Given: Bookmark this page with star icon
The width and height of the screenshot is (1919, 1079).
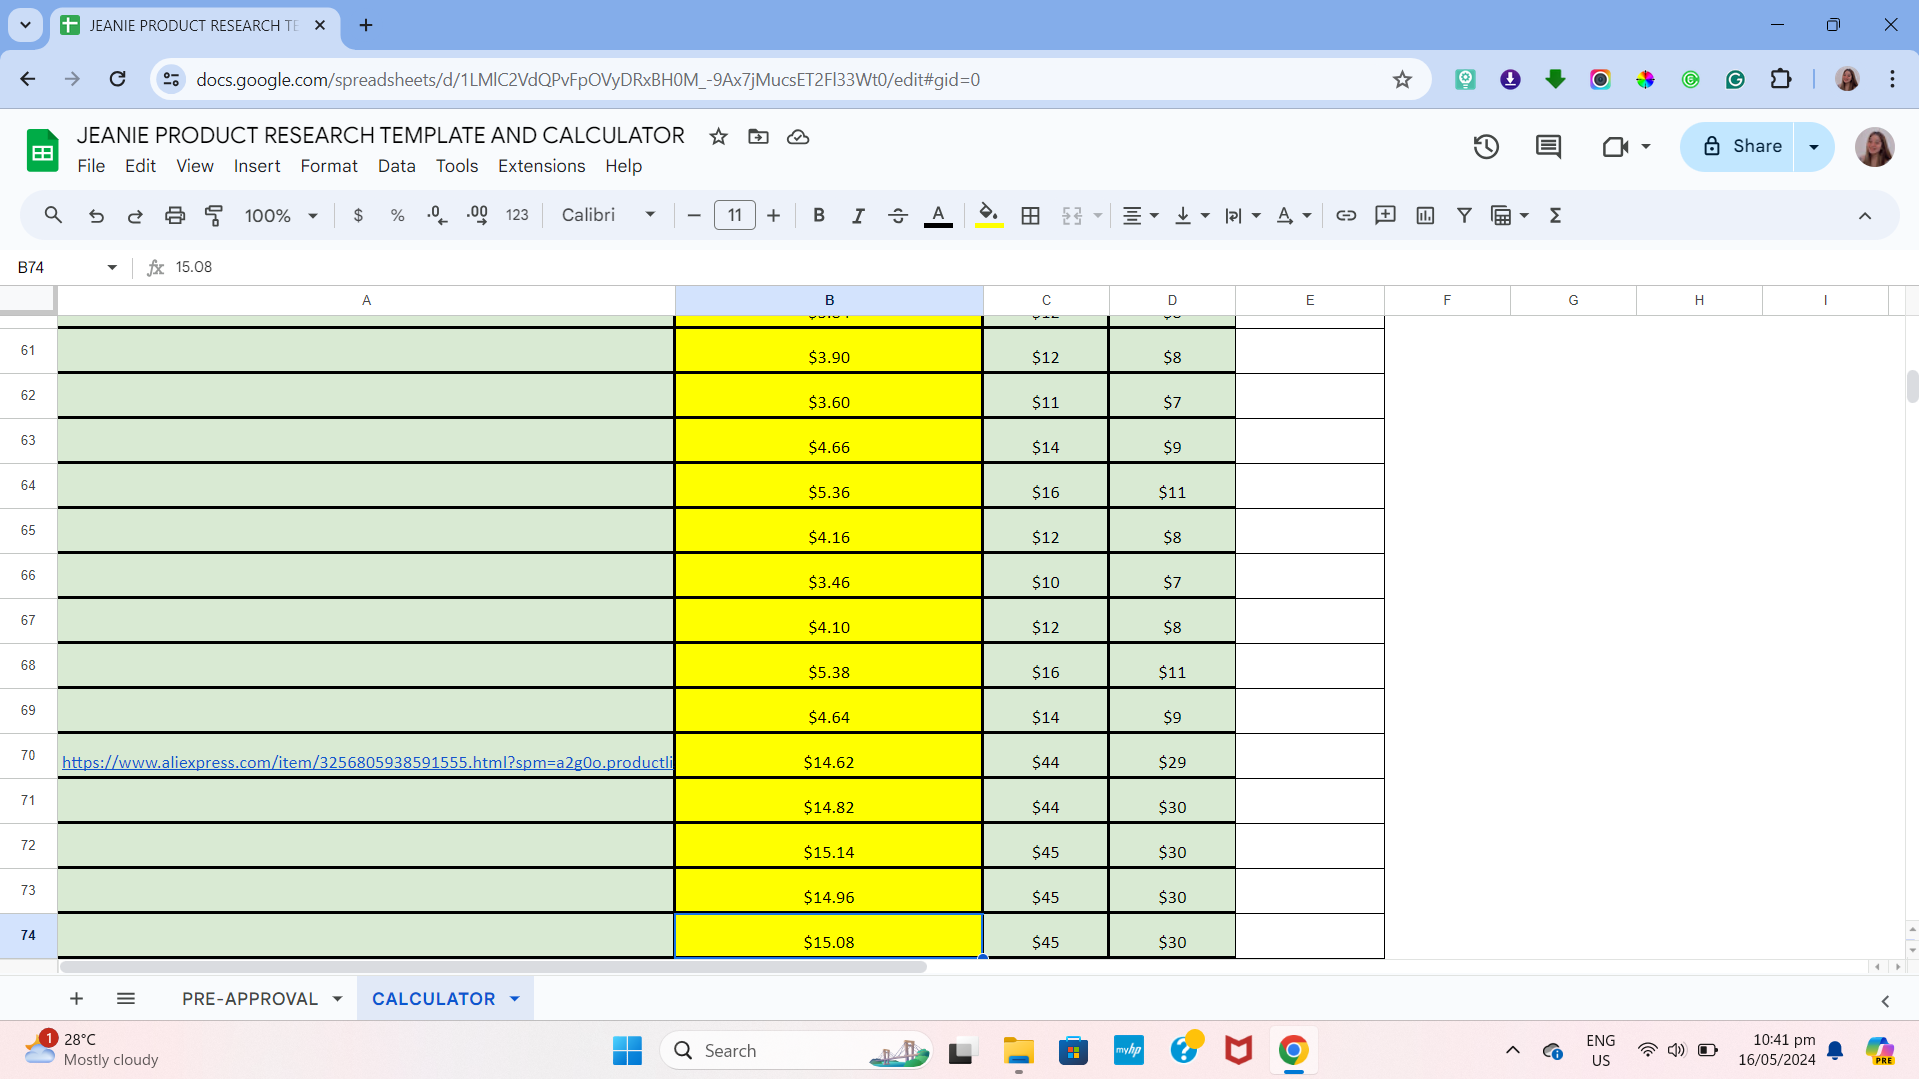Looking at the screenshot, I should coord(1402,79).
